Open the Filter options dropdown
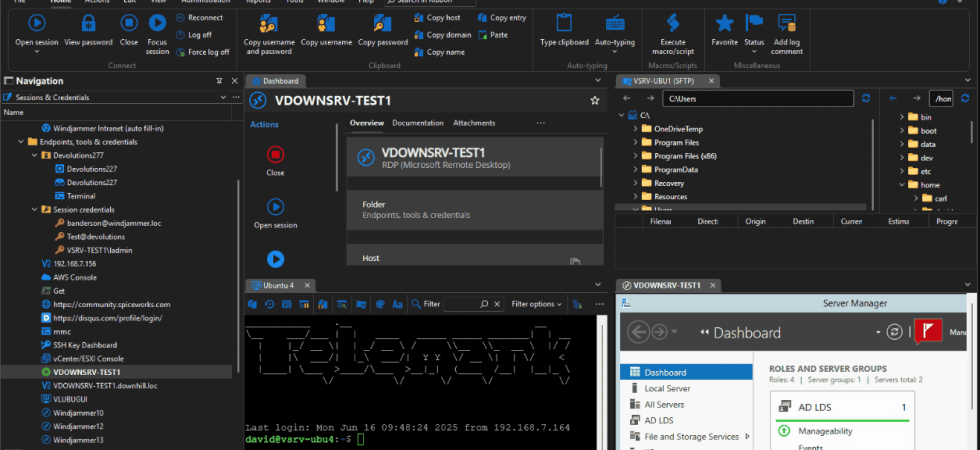The height and width of the screenshot is (450, 980). click(536, 304)
